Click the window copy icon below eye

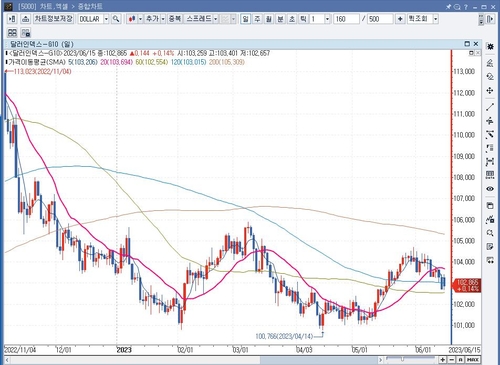(490, 206)
